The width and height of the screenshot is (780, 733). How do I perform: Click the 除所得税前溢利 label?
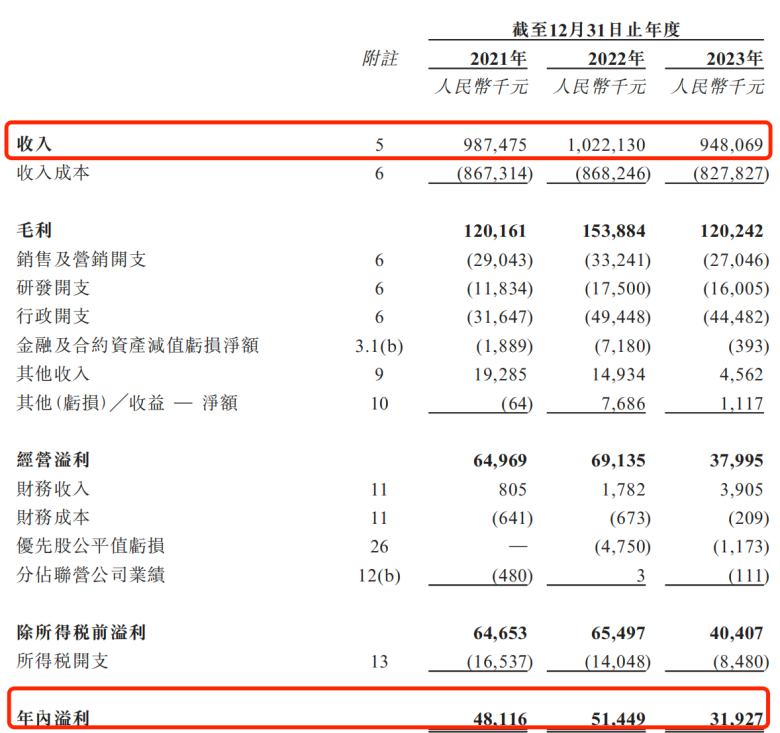[x=81, y=633]
